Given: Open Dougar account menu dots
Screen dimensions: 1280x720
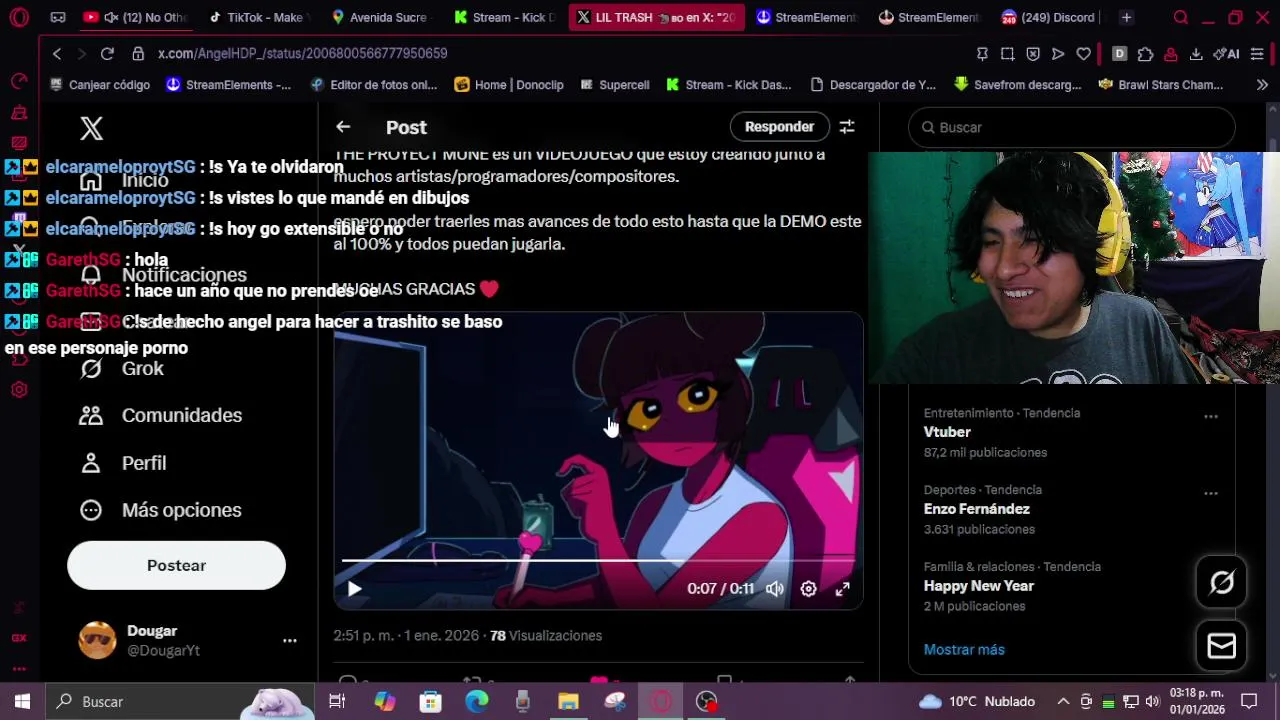Looking at the screenshot, I should coord(289,640).
